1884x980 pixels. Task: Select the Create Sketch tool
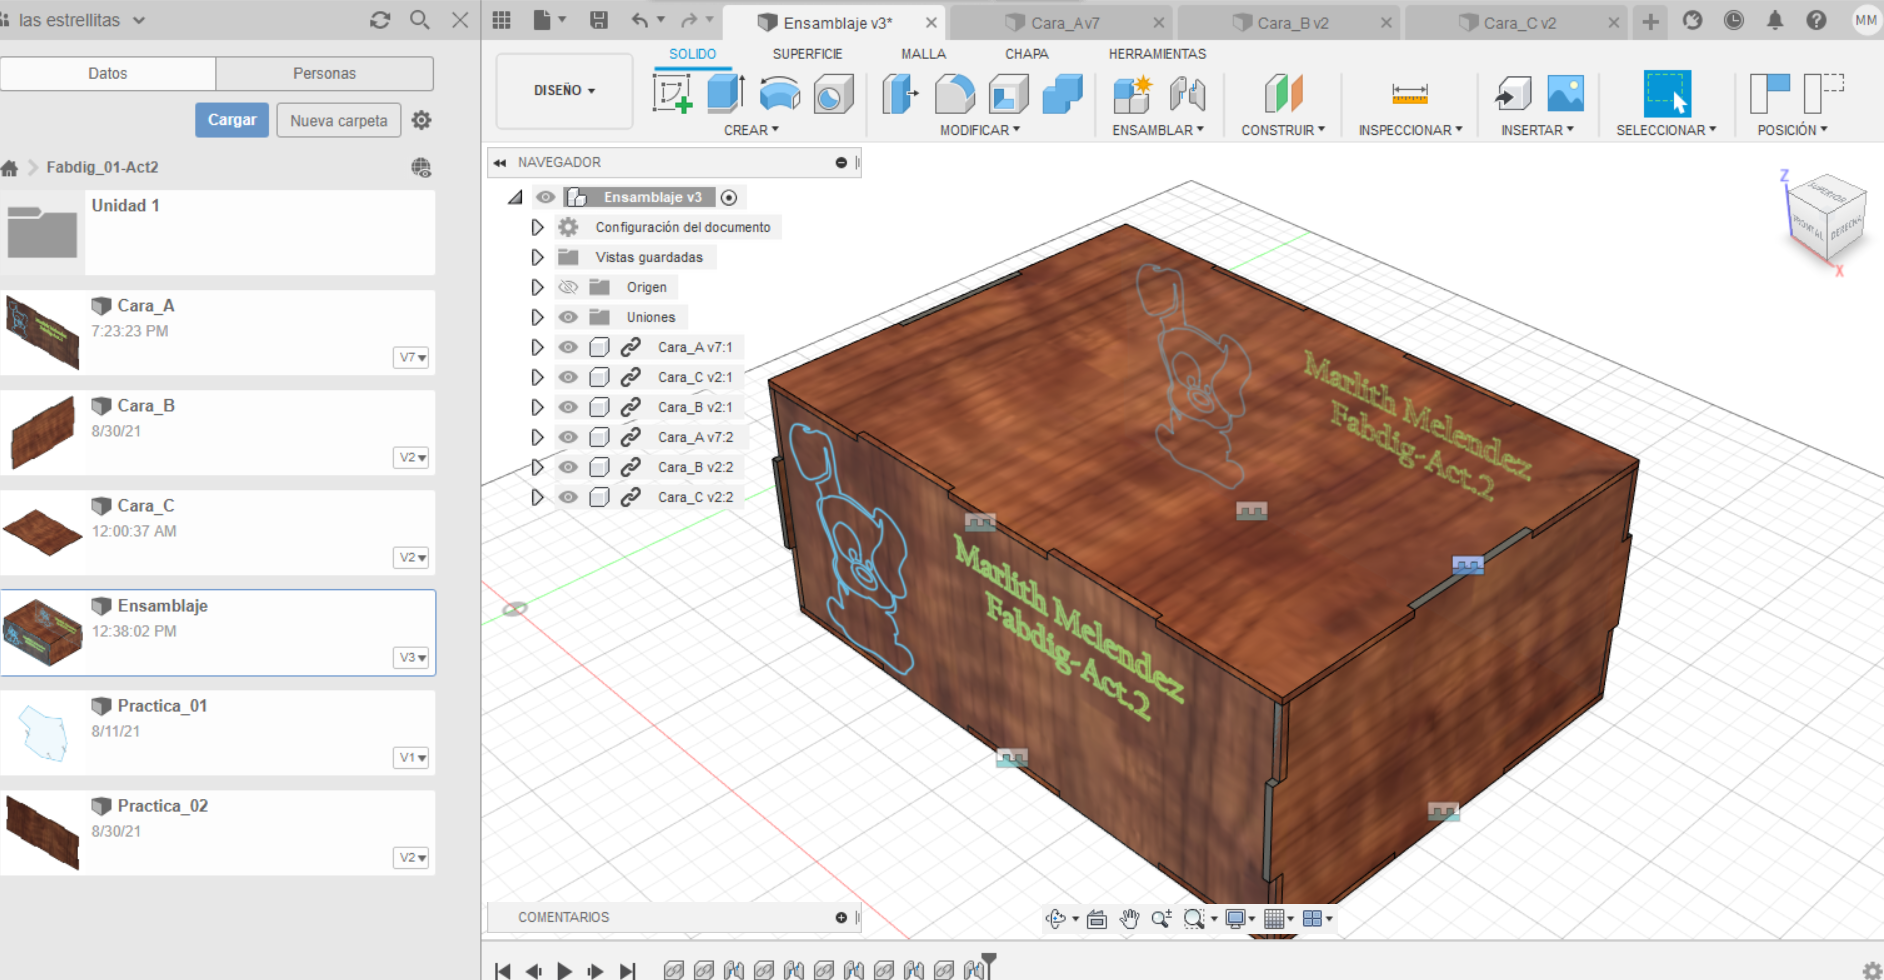click(x=672, y=94)
